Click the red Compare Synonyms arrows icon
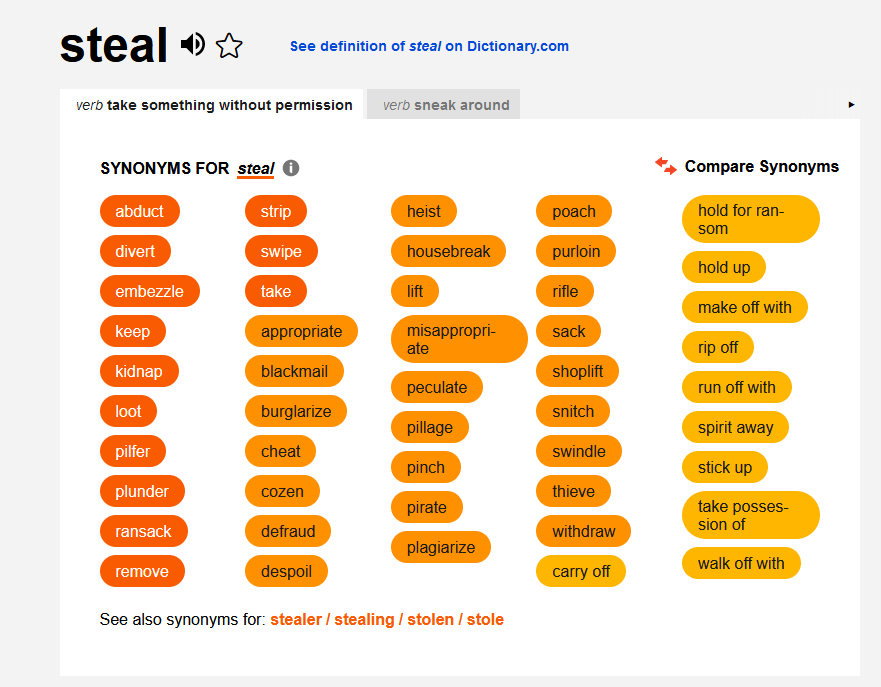 point(666,166)
